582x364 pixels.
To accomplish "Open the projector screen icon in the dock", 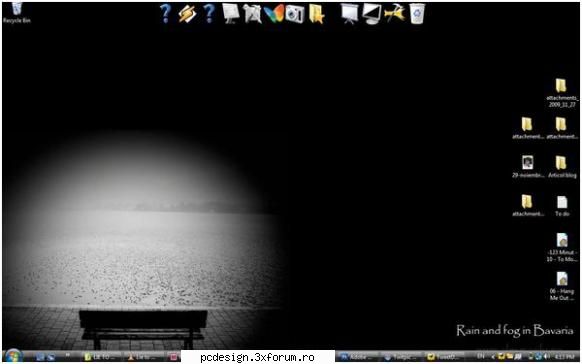I will coord(349,14).
